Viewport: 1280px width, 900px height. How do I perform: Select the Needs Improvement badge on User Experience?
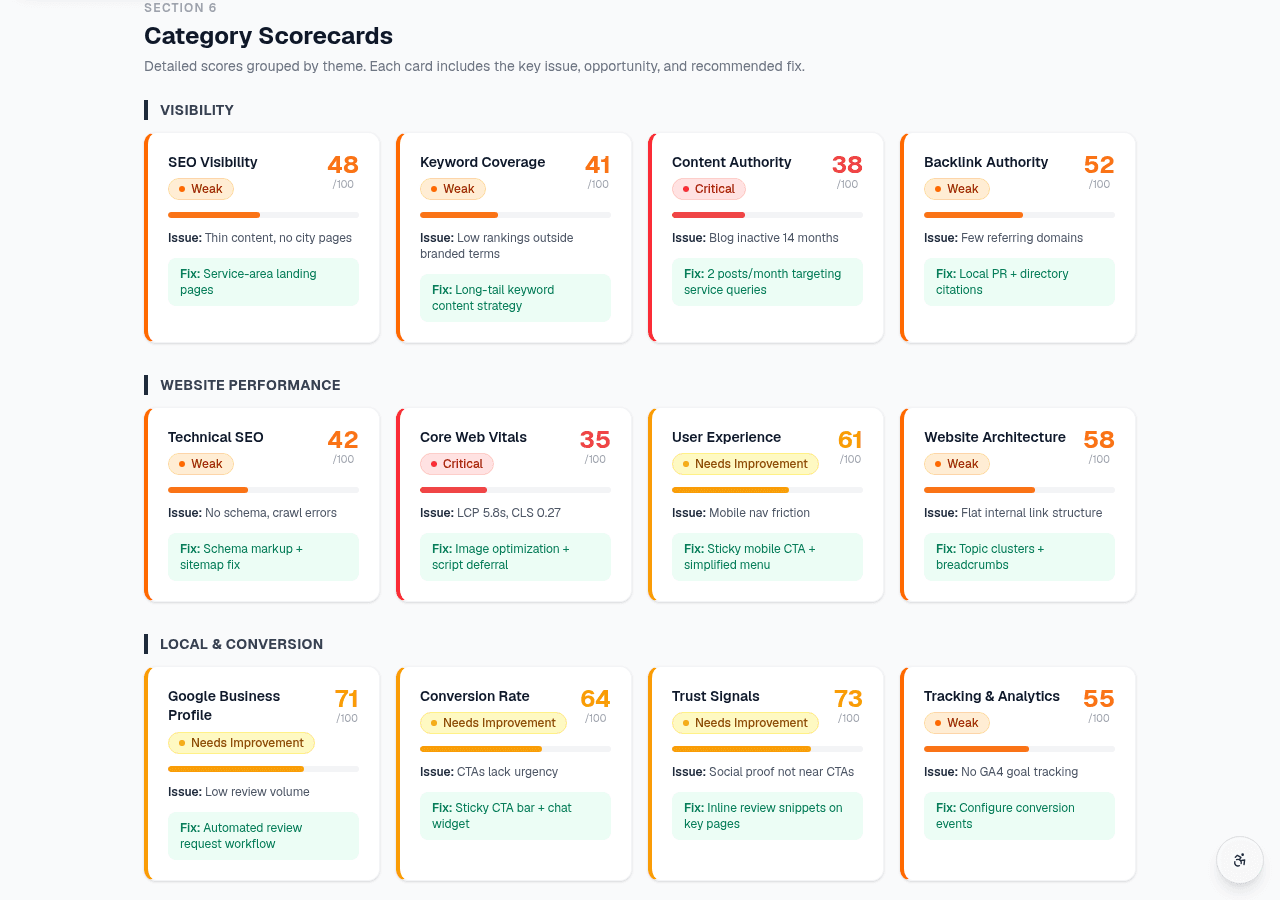(745, 464)
